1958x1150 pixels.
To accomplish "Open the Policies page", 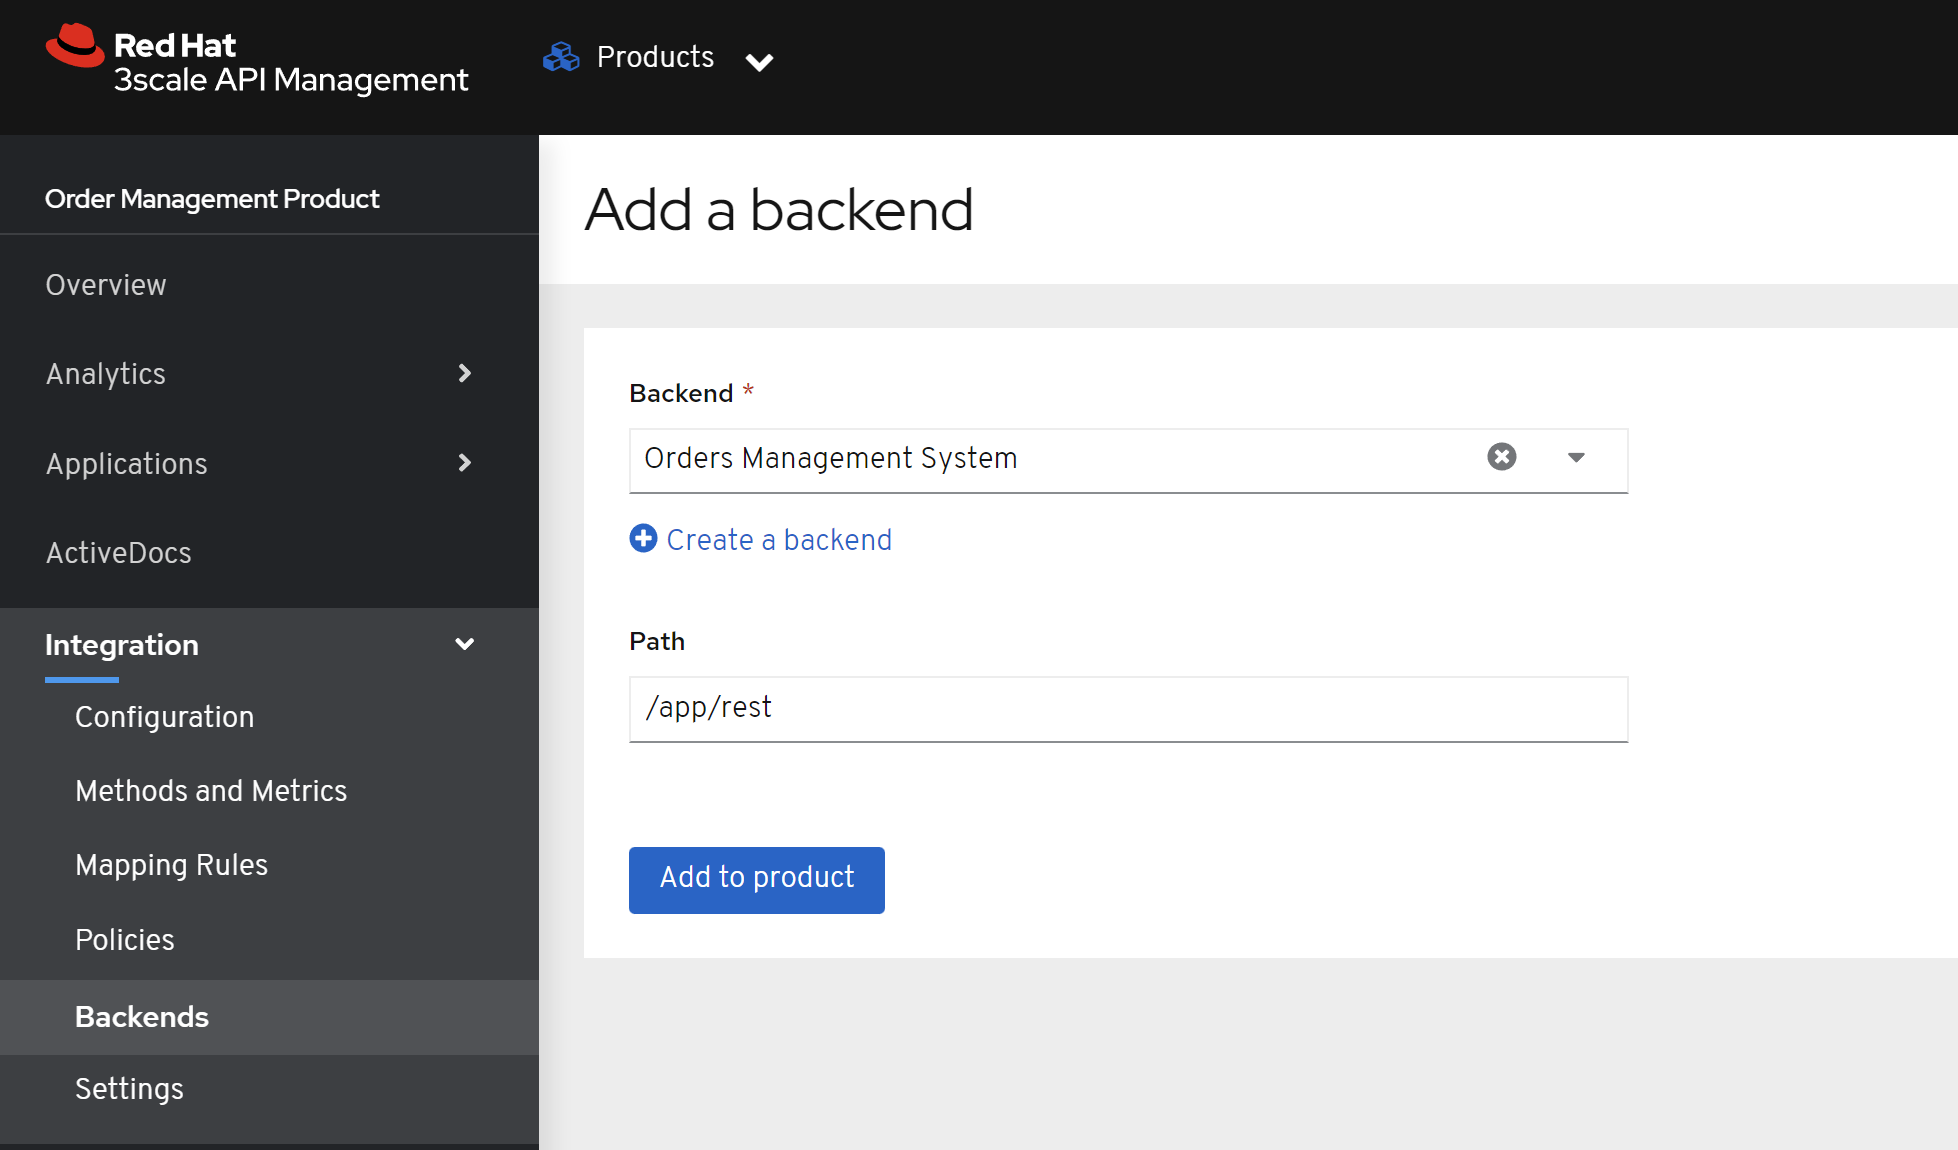I will 125,940.
